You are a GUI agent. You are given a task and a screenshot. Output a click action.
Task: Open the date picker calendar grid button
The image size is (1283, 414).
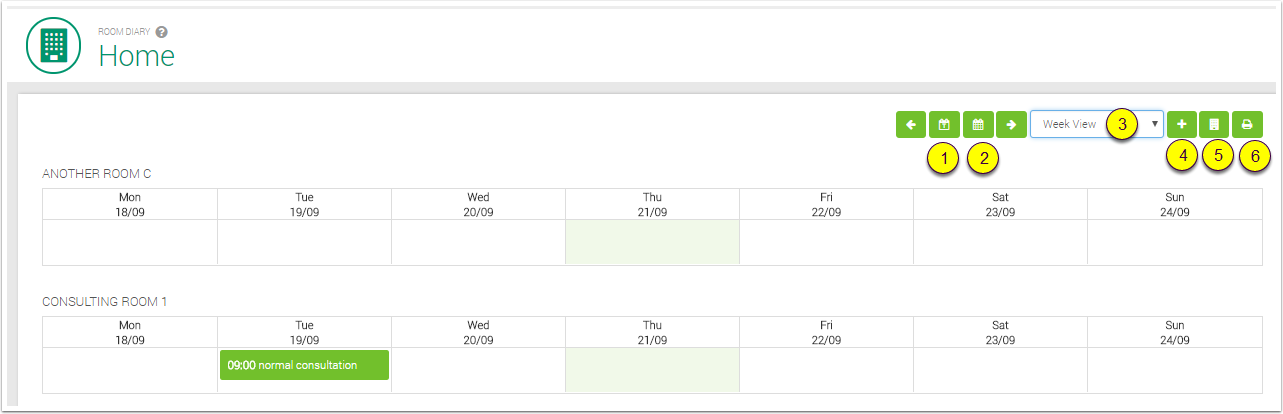pyautogui.click(x=978, y=124)
